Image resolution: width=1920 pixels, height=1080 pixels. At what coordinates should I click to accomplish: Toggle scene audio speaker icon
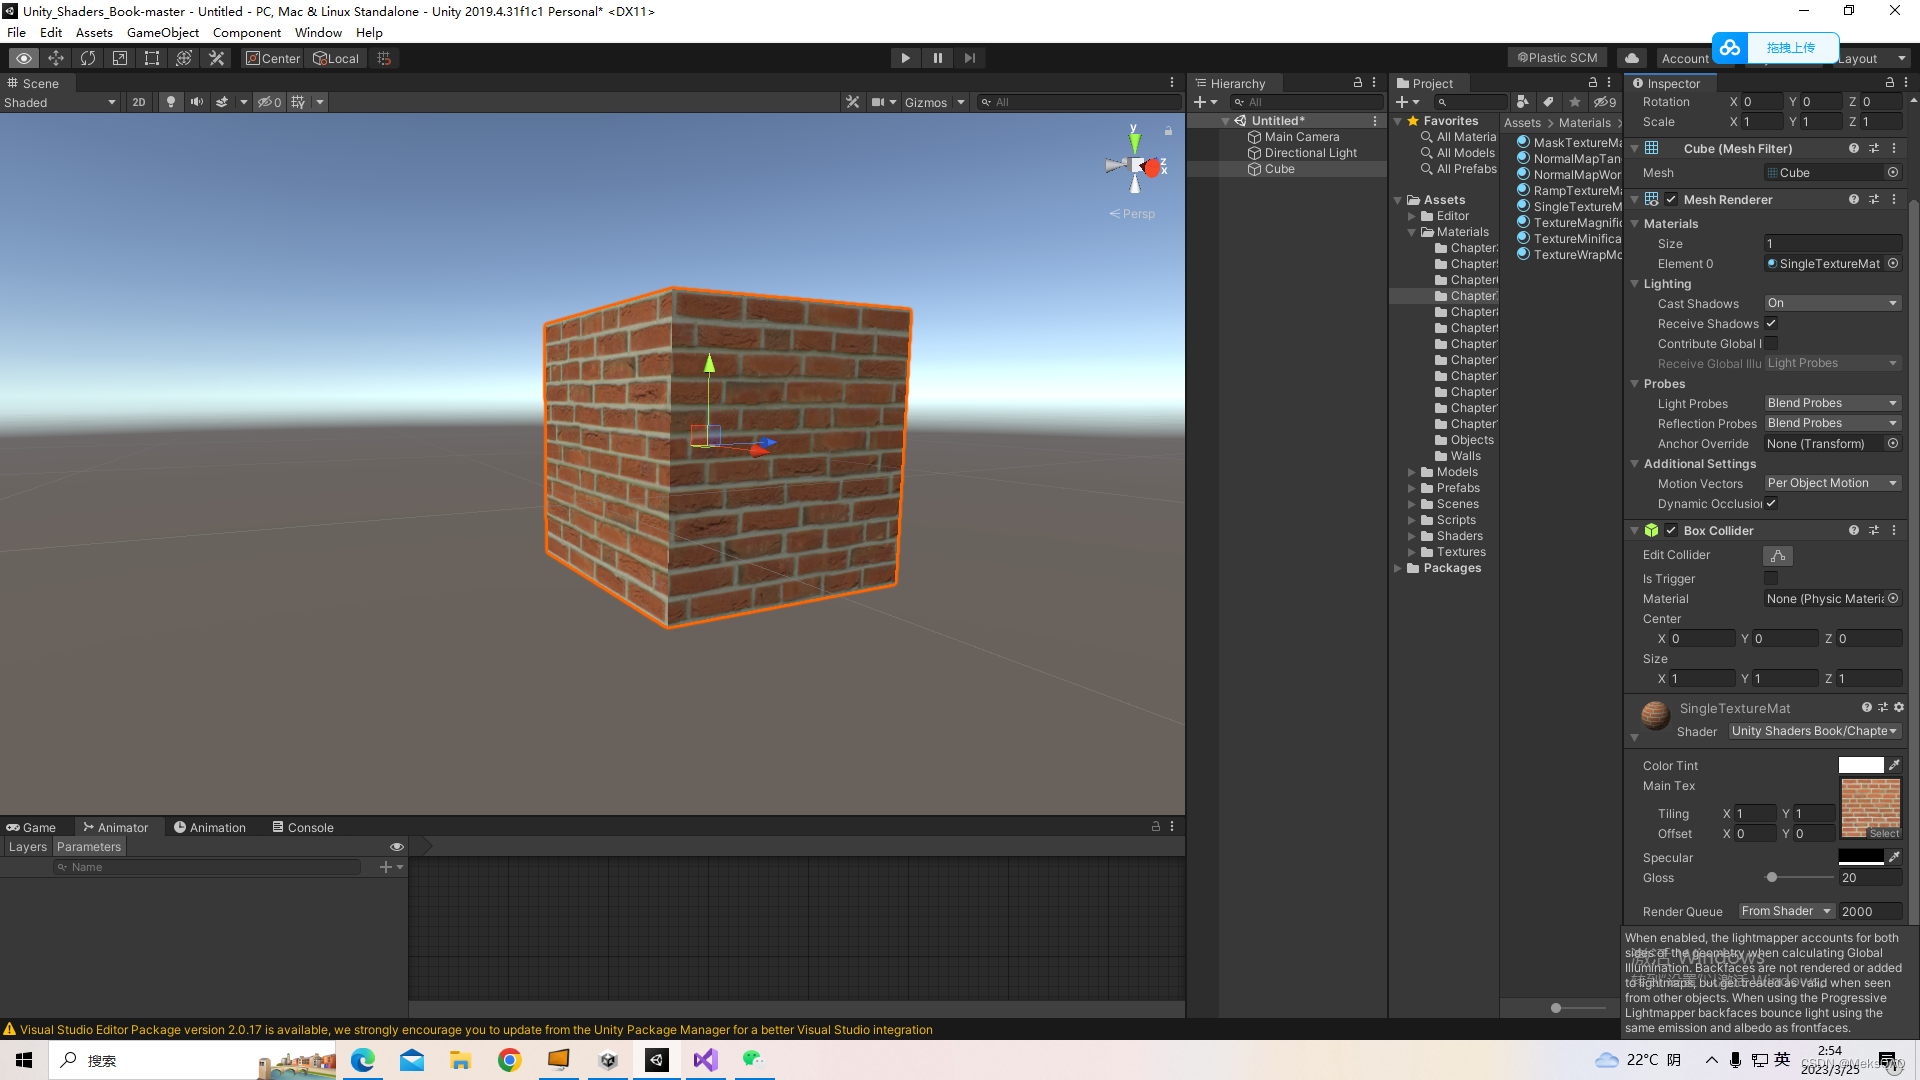(197, 102)
